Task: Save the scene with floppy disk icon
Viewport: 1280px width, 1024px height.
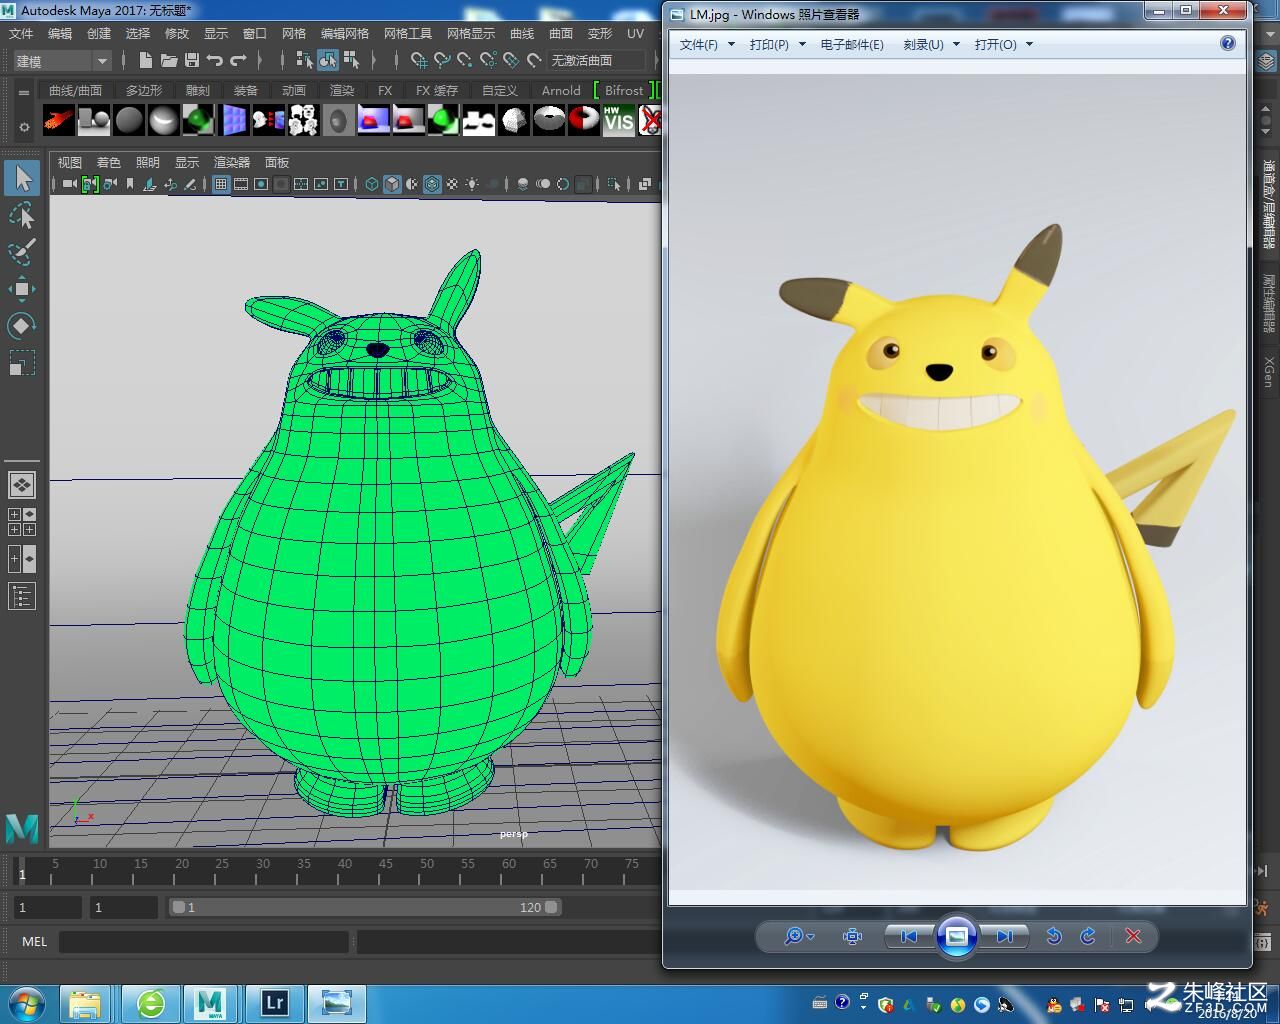Action: pos(192,60)
